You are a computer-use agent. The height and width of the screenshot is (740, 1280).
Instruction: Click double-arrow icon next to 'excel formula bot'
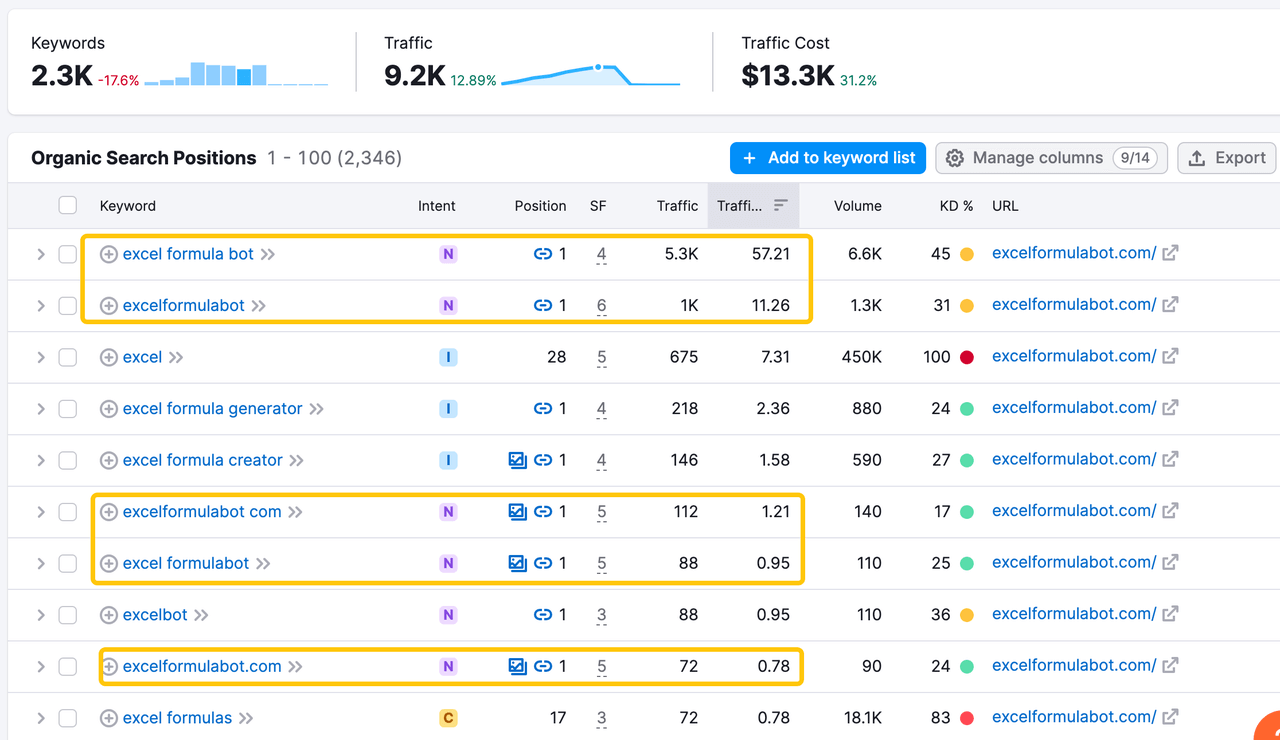[268, 254]
